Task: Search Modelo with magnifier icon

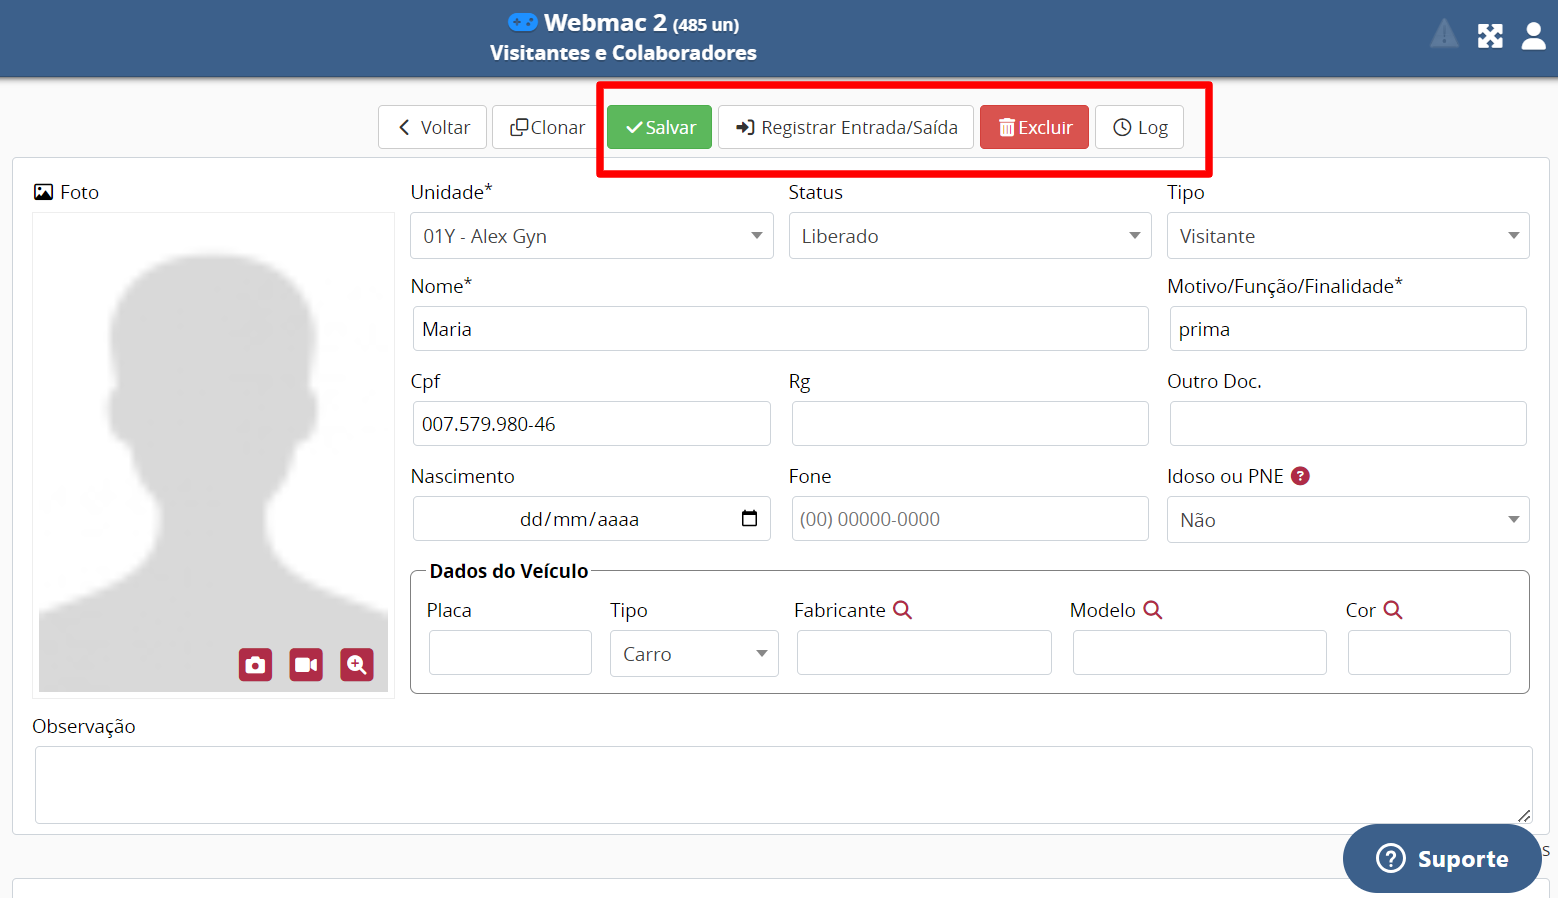Action: 1152,610
